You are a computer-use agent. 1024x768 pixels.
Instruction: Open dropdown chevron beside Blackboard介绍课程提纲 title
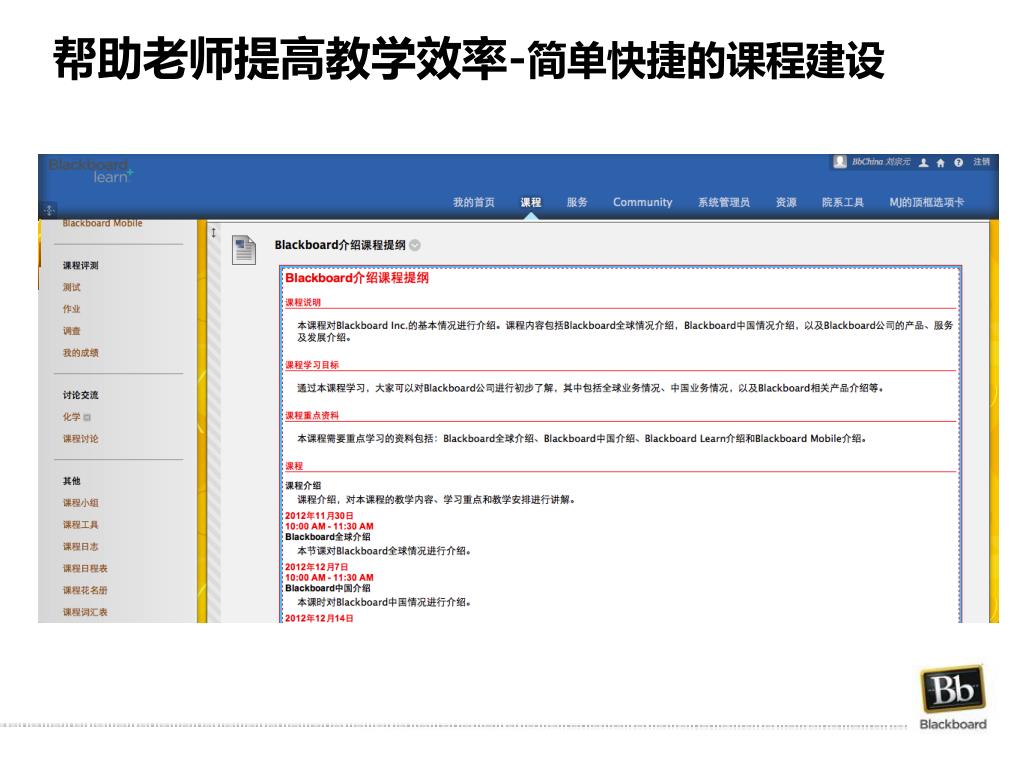(x=415, y=245)
